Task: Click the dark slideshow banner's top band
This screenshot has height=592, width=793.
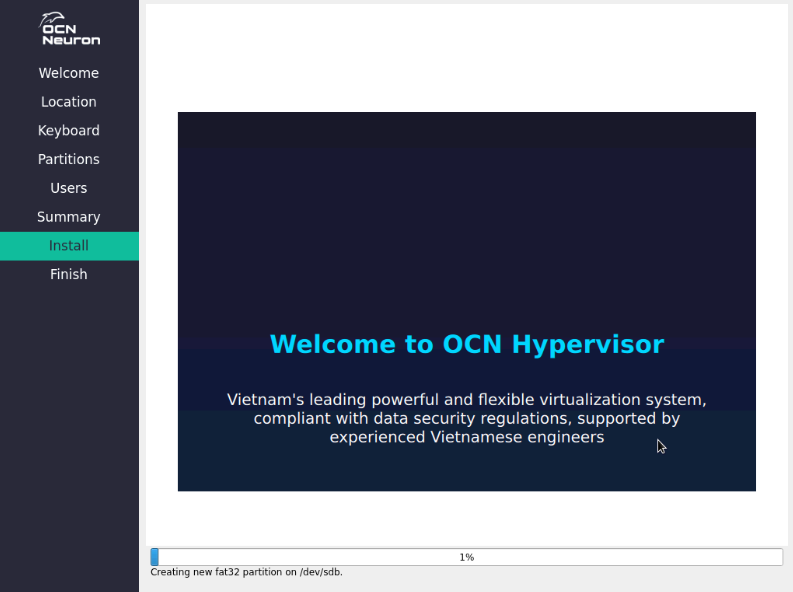Action: [x=466, y=130]
